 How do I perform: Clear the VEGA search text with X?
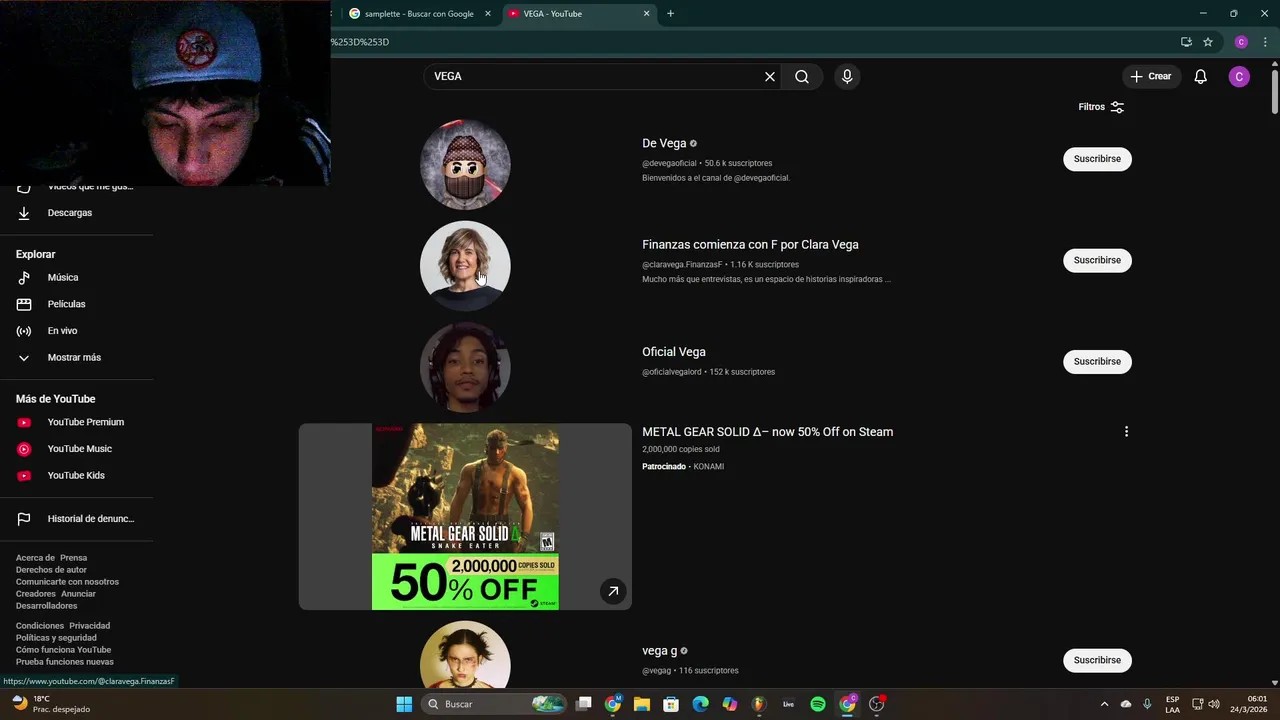770,76
